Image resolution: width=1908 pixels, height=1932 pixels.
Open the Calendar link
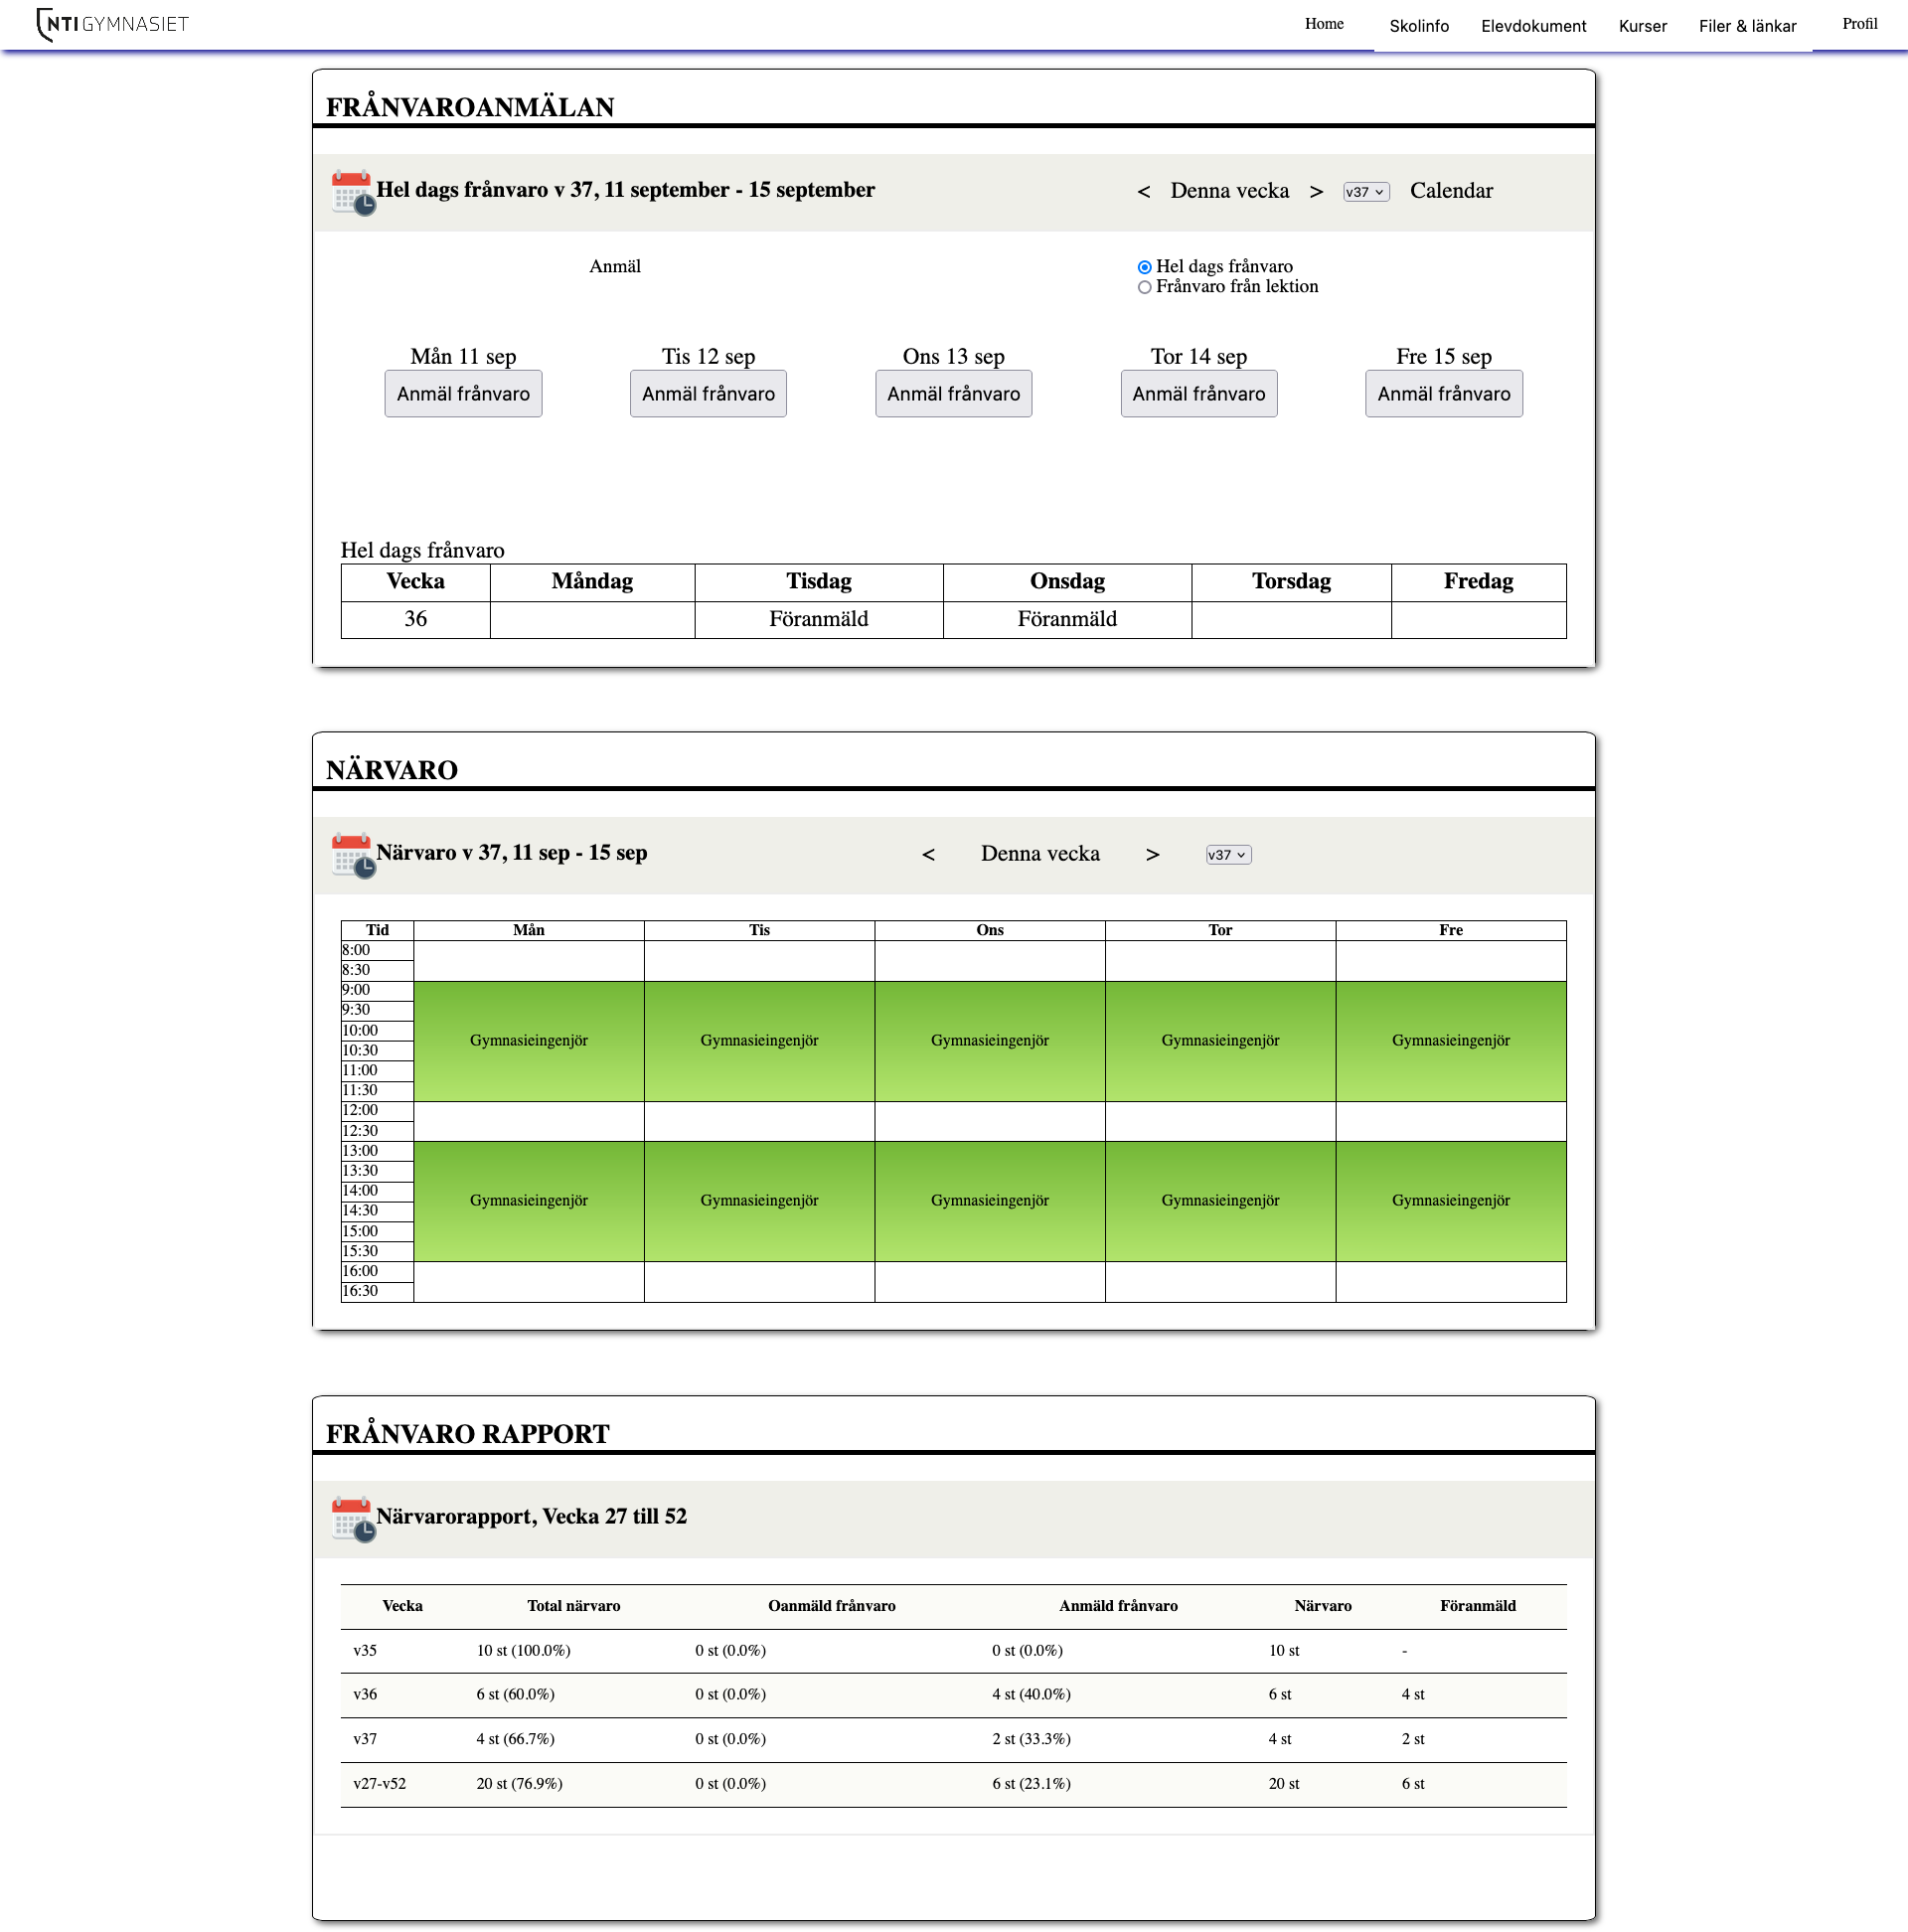pyautogui.click(x=1451, y=191)
